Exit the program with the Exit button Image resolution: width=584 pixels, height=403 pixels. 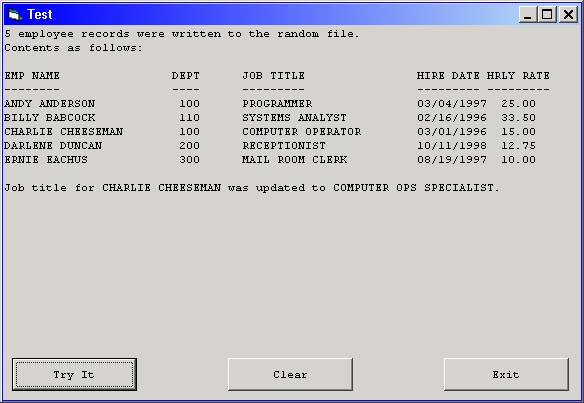point(506,374)
